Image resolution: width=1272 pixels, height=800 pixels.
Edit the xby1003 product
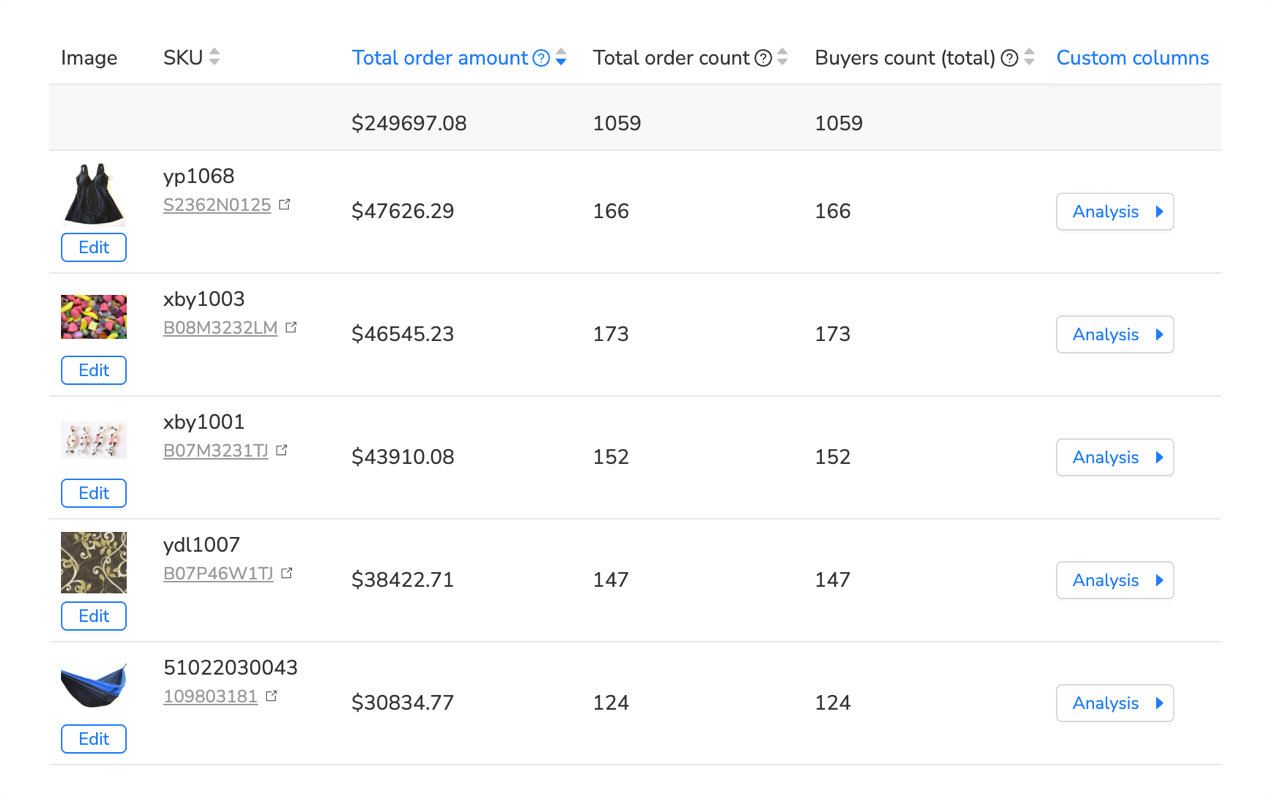[93, 370]
